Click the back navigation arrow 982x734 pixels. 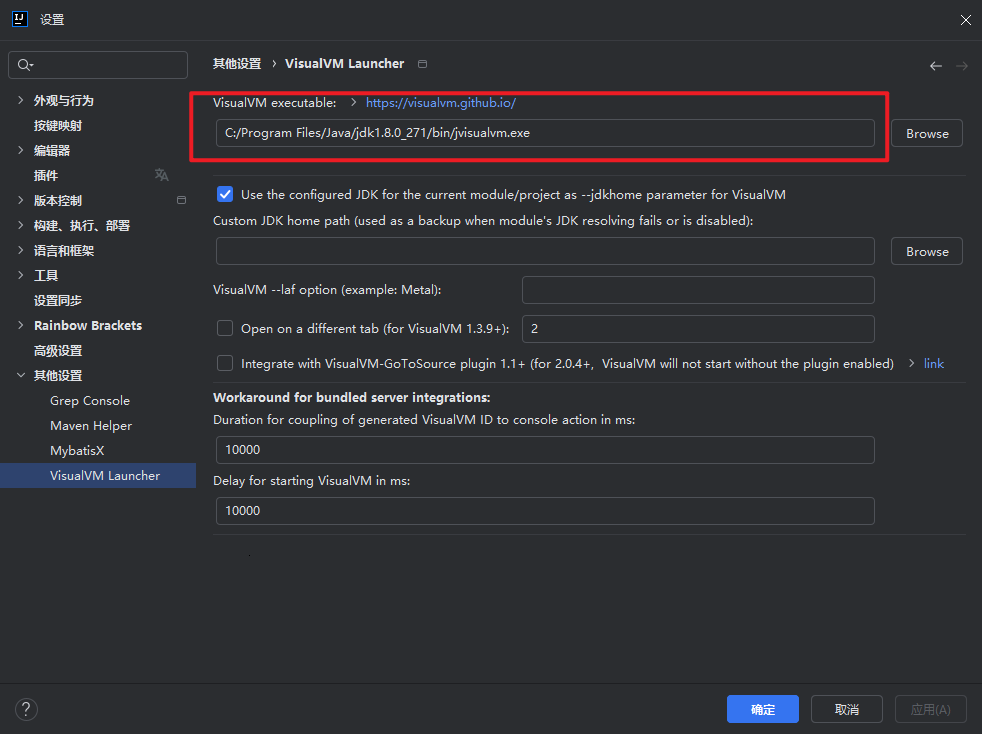pyautogui.click(x=936, y=66)
